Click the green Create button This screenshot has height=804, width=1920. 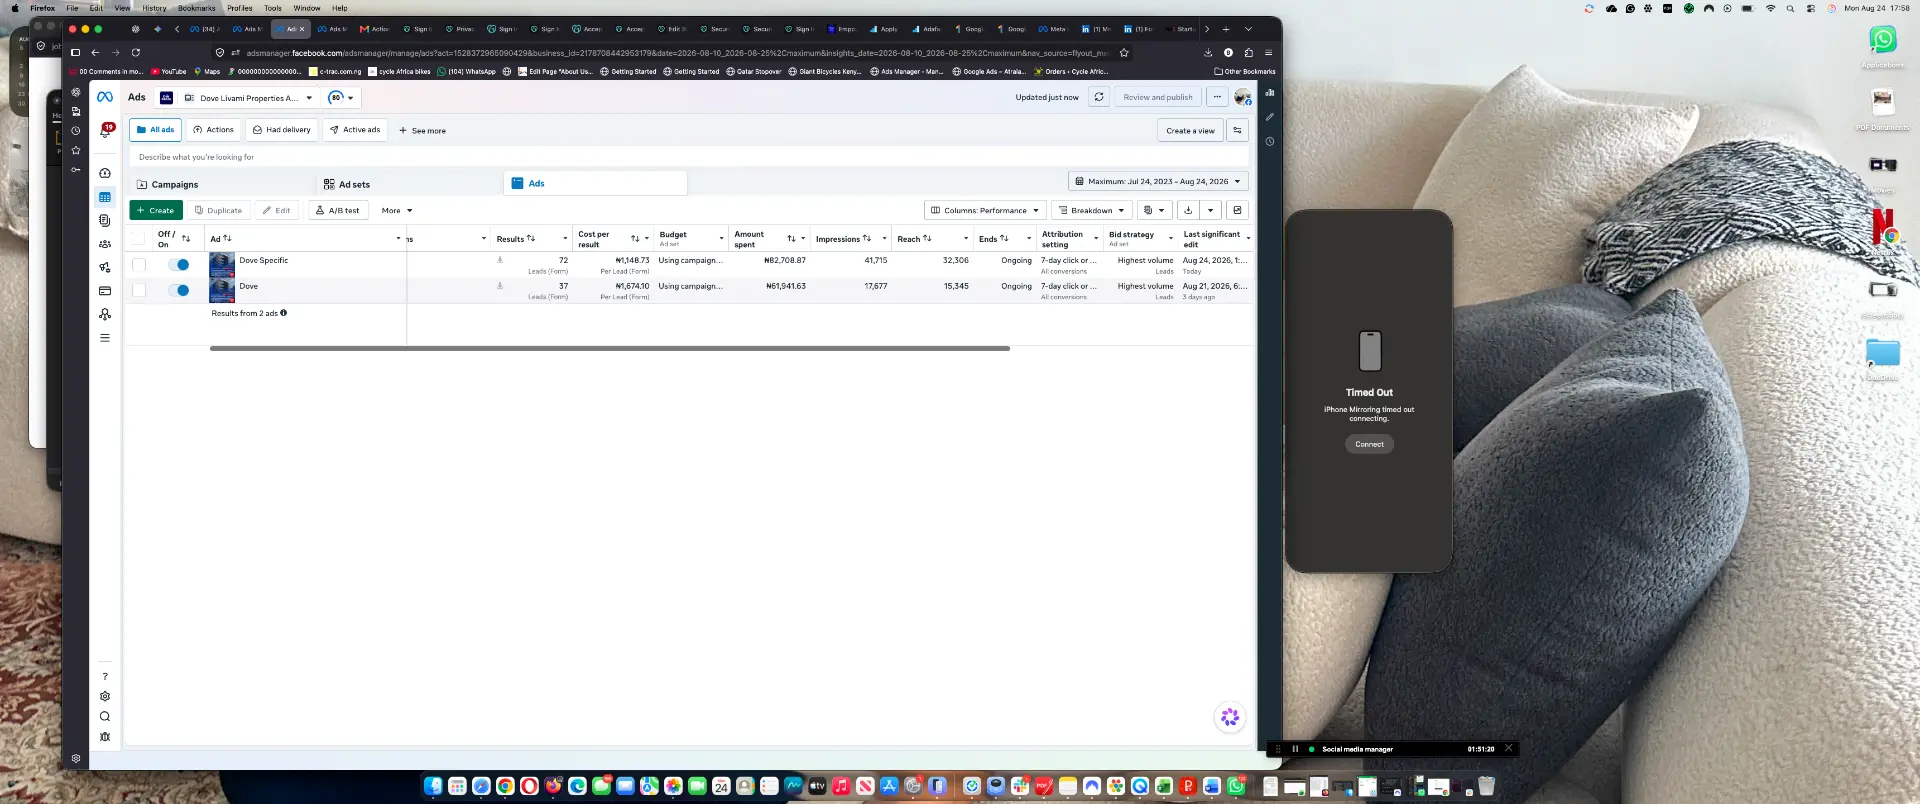point(156,210)
